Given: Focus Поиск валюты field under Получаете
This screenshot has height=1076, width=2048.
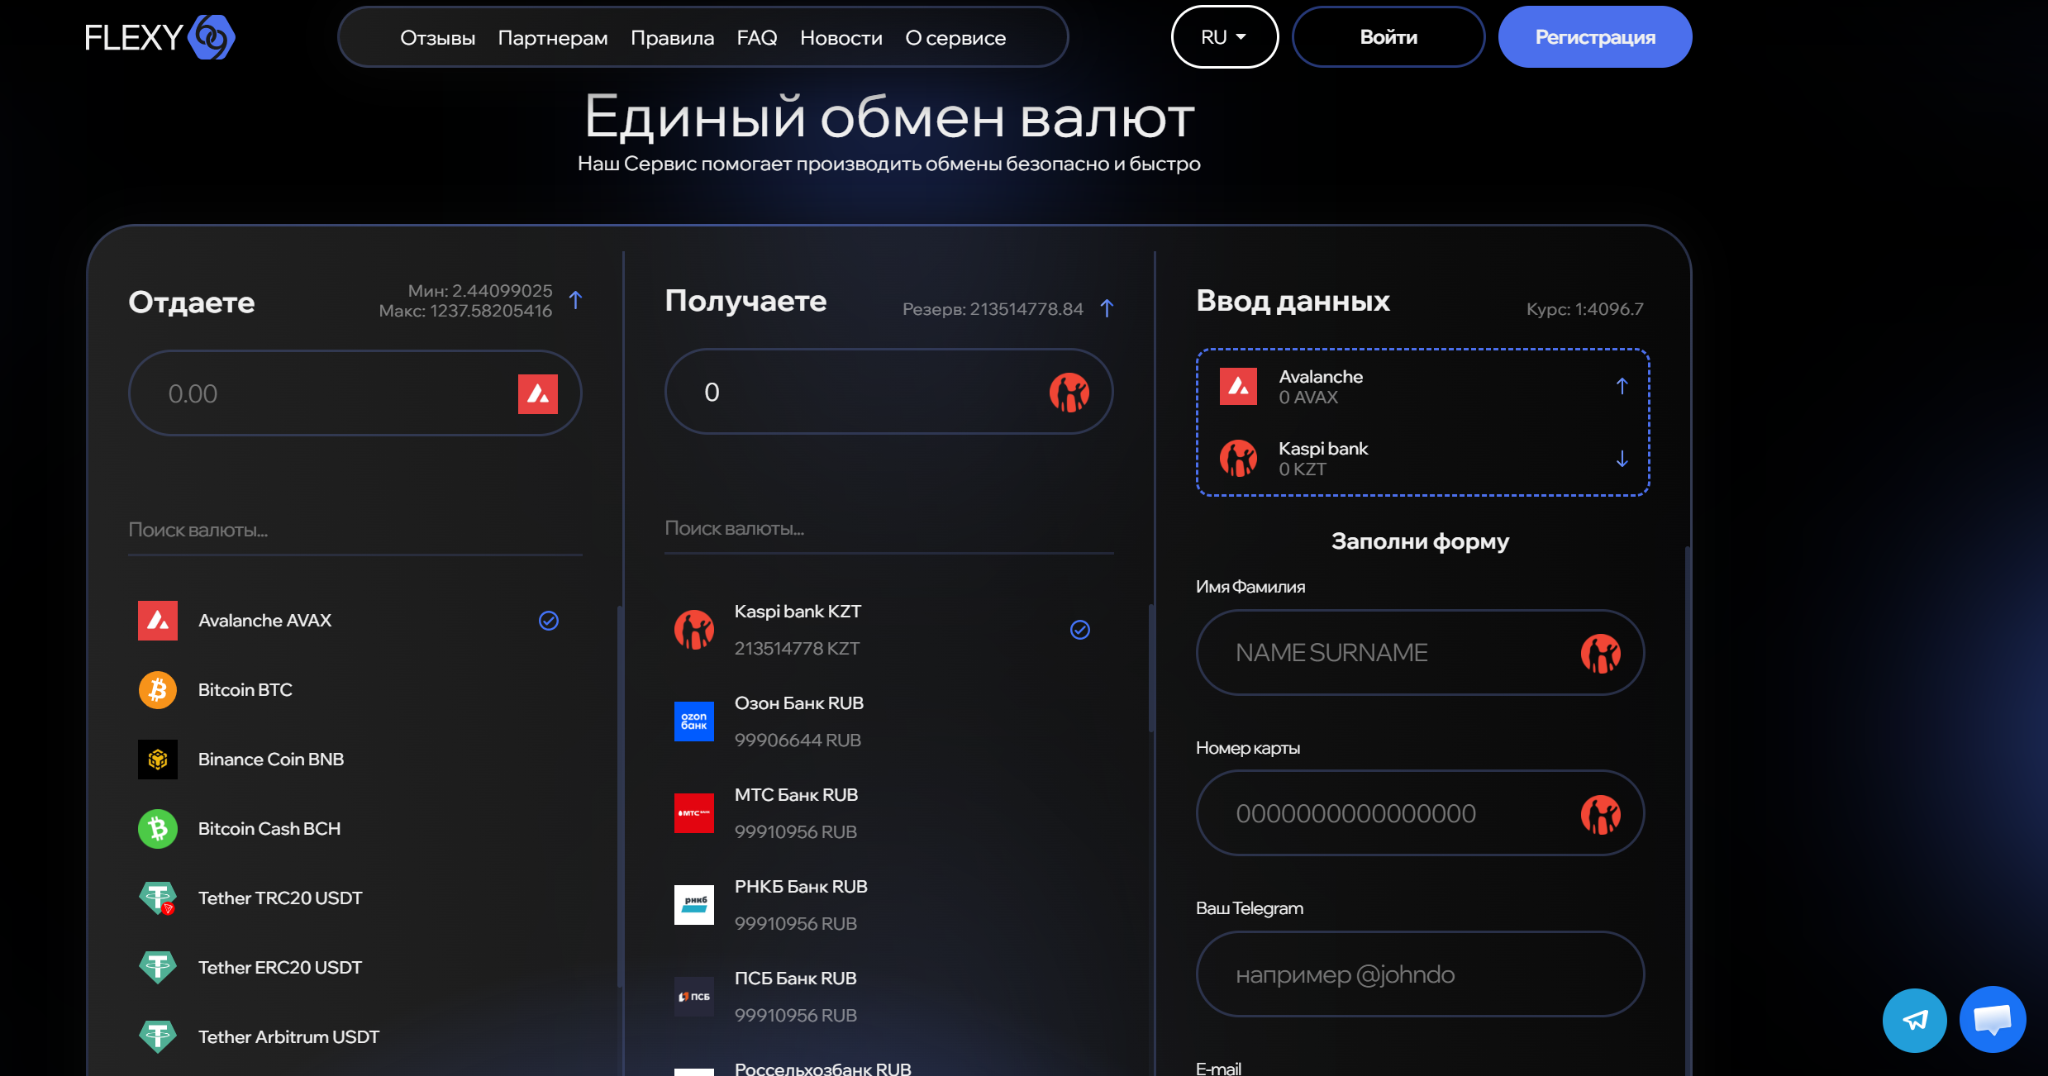Looking at the screenshot, I should pyautogui.click(x=889, y=528).
